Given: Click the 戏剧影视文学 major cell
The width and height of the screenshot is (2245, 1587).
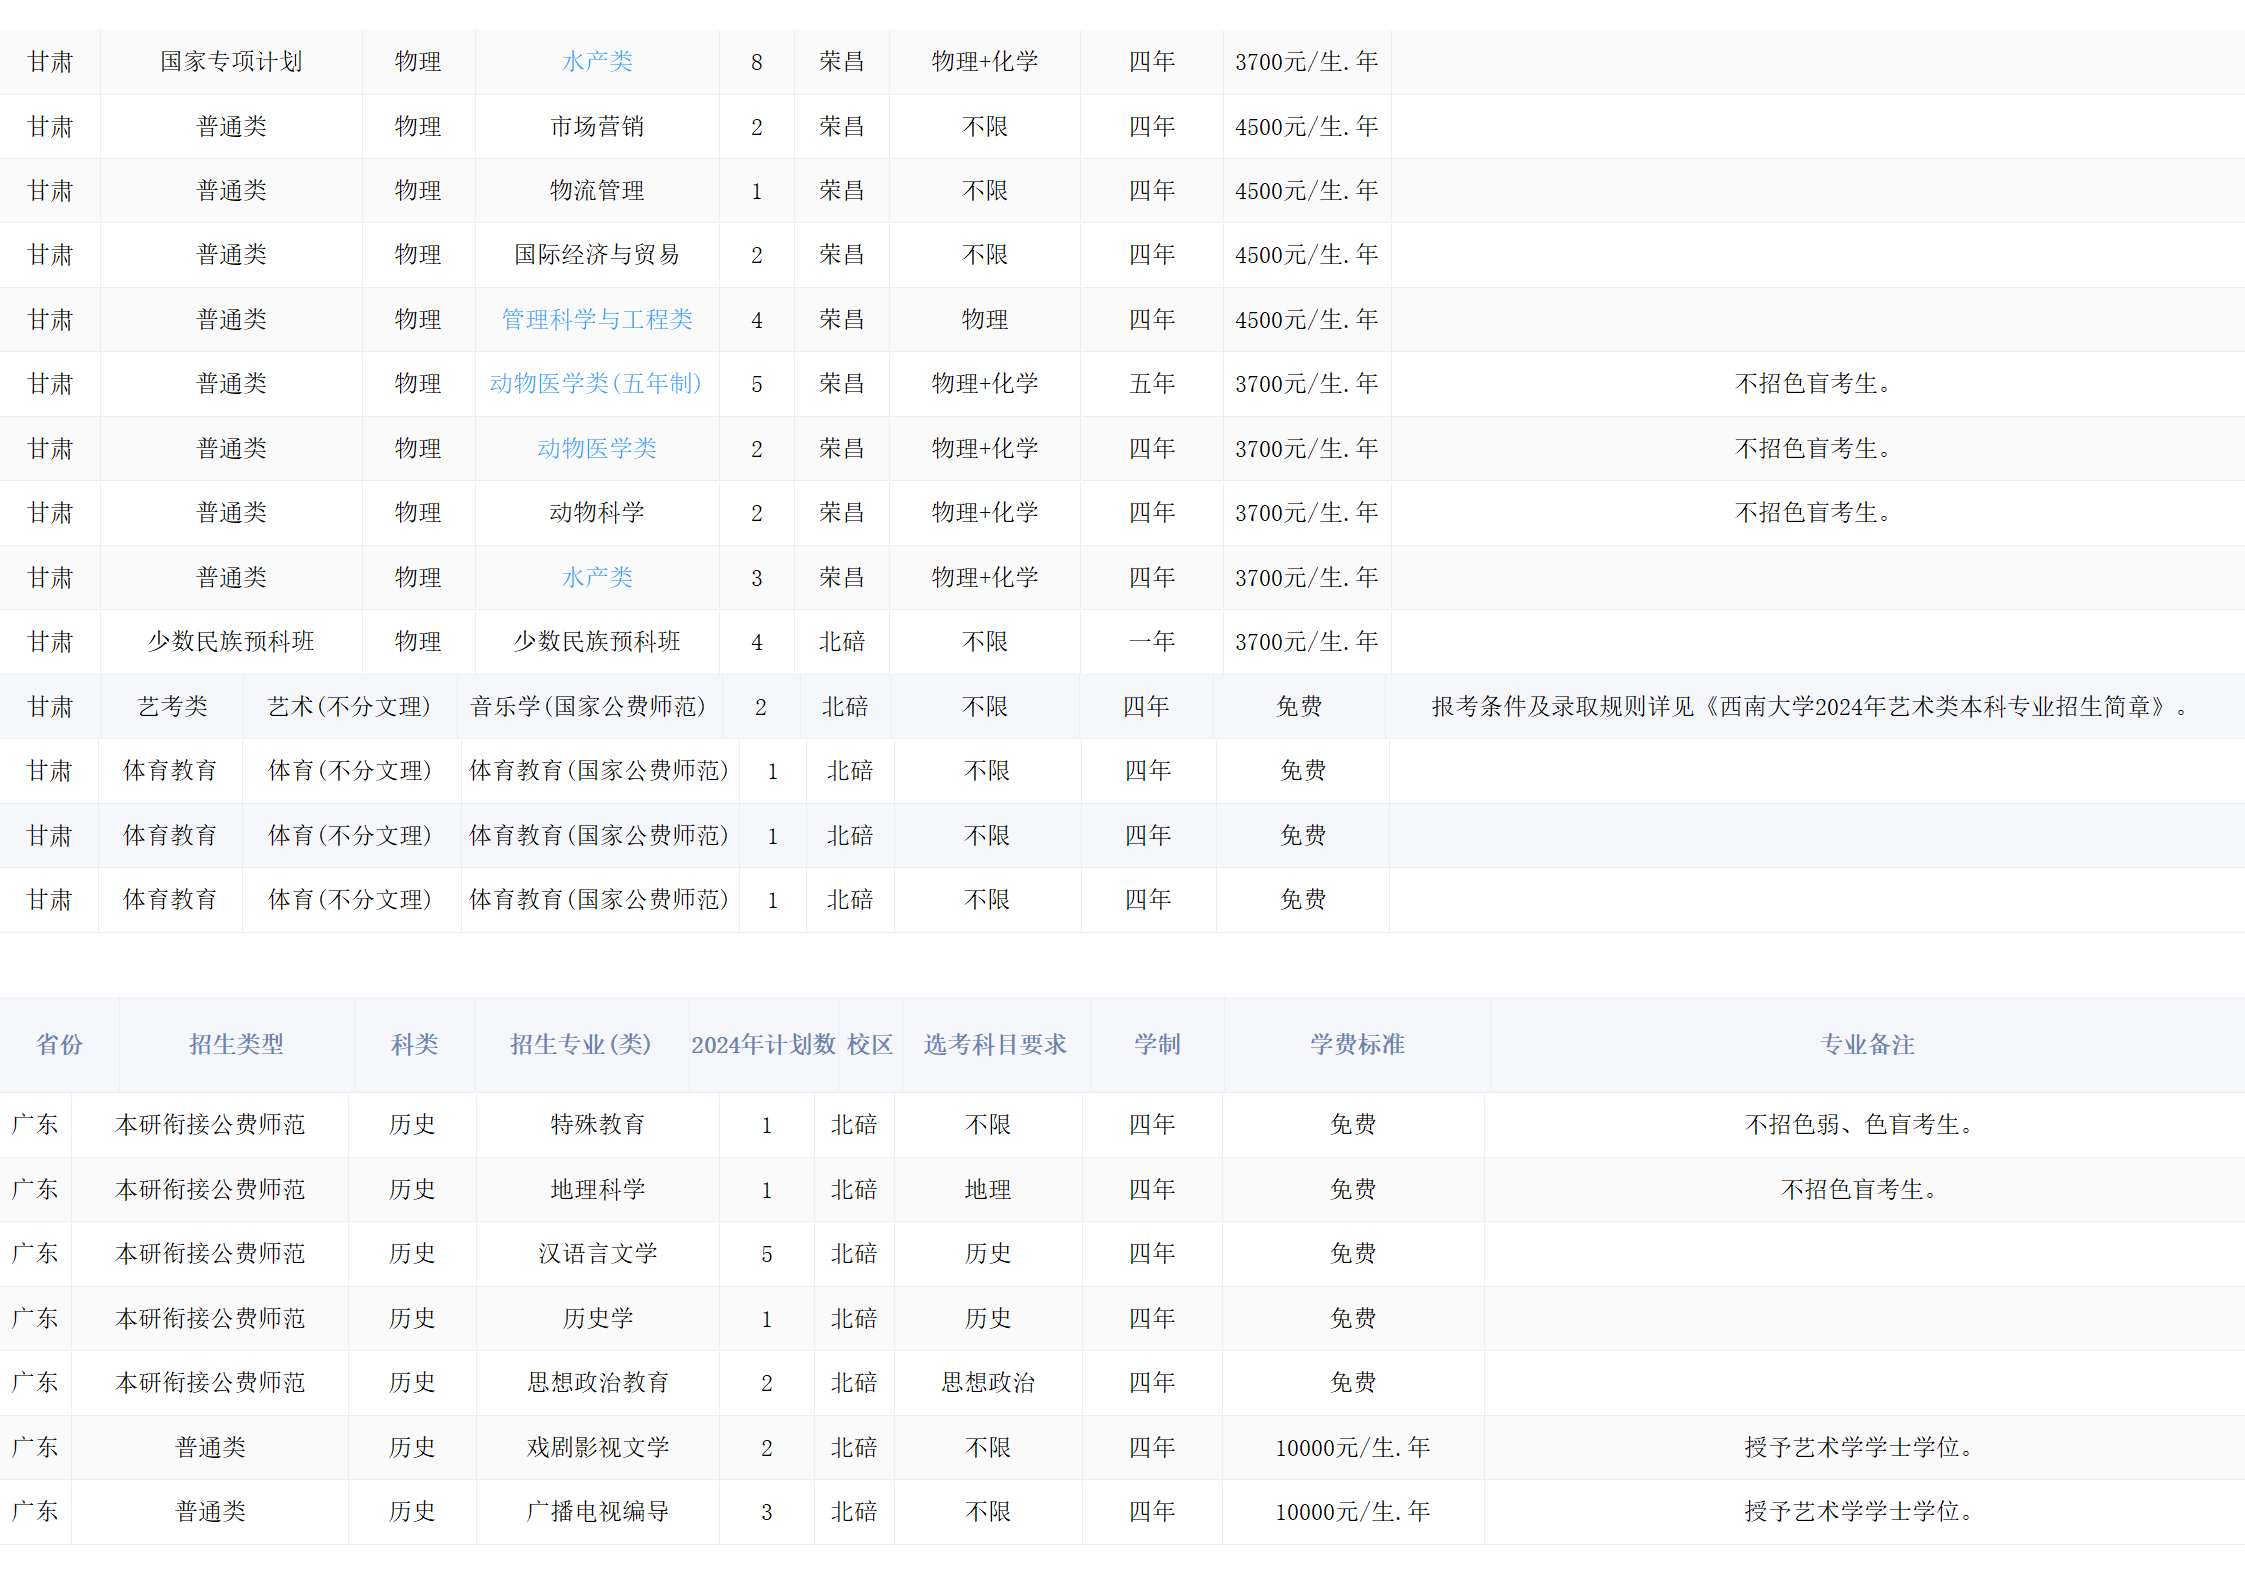Looking at the screenshot, I should 597,1448.
